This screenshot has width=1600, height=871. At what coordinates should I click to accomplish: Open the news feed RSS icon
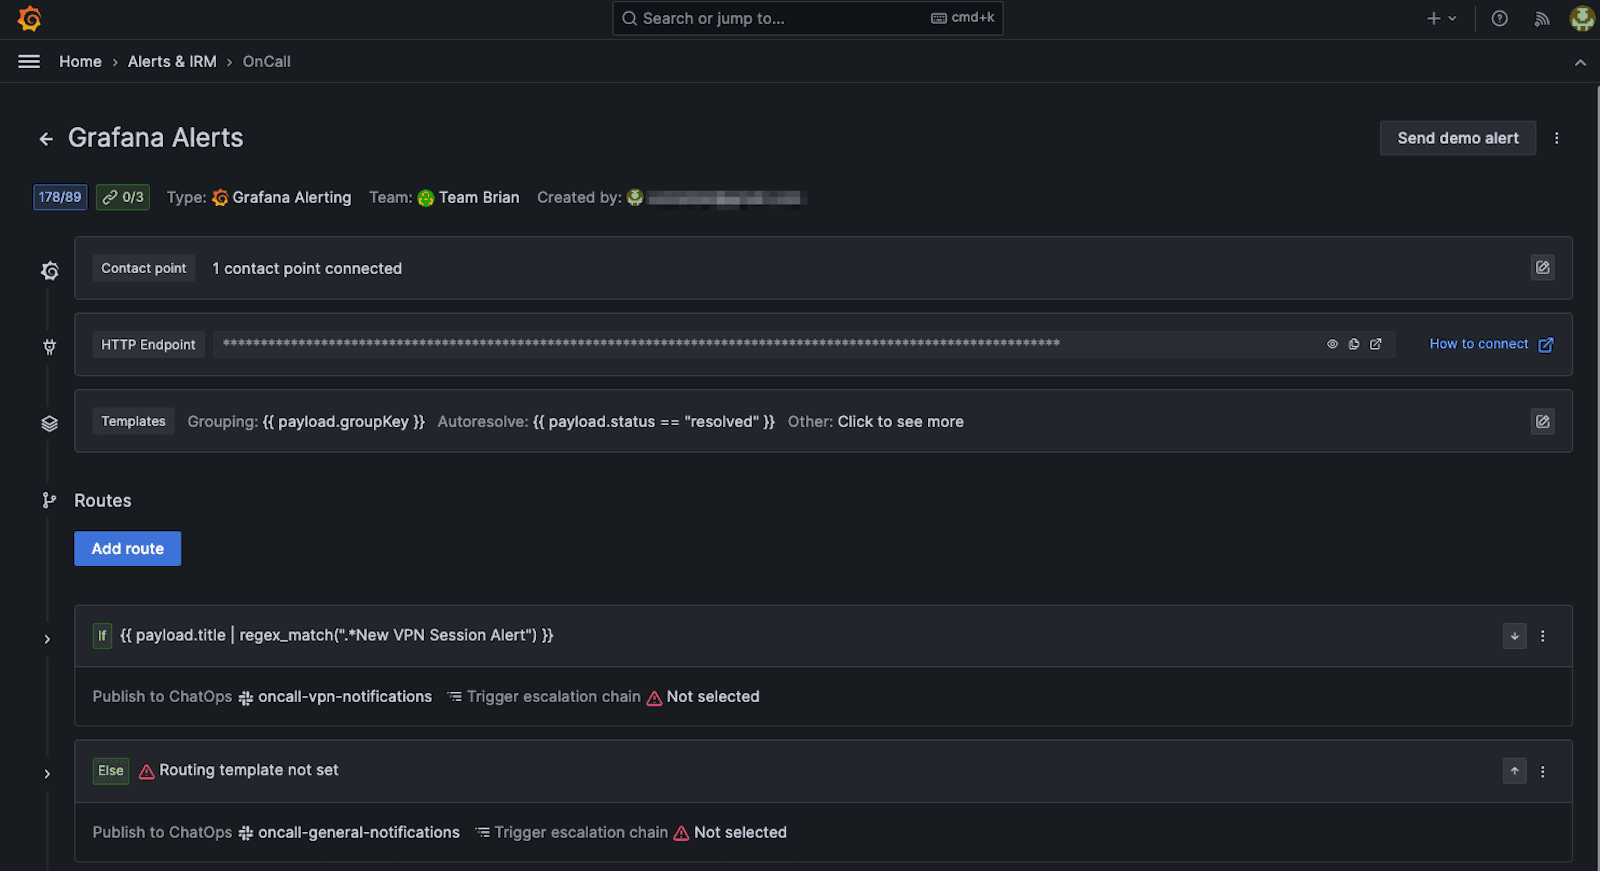point(1541,18)
